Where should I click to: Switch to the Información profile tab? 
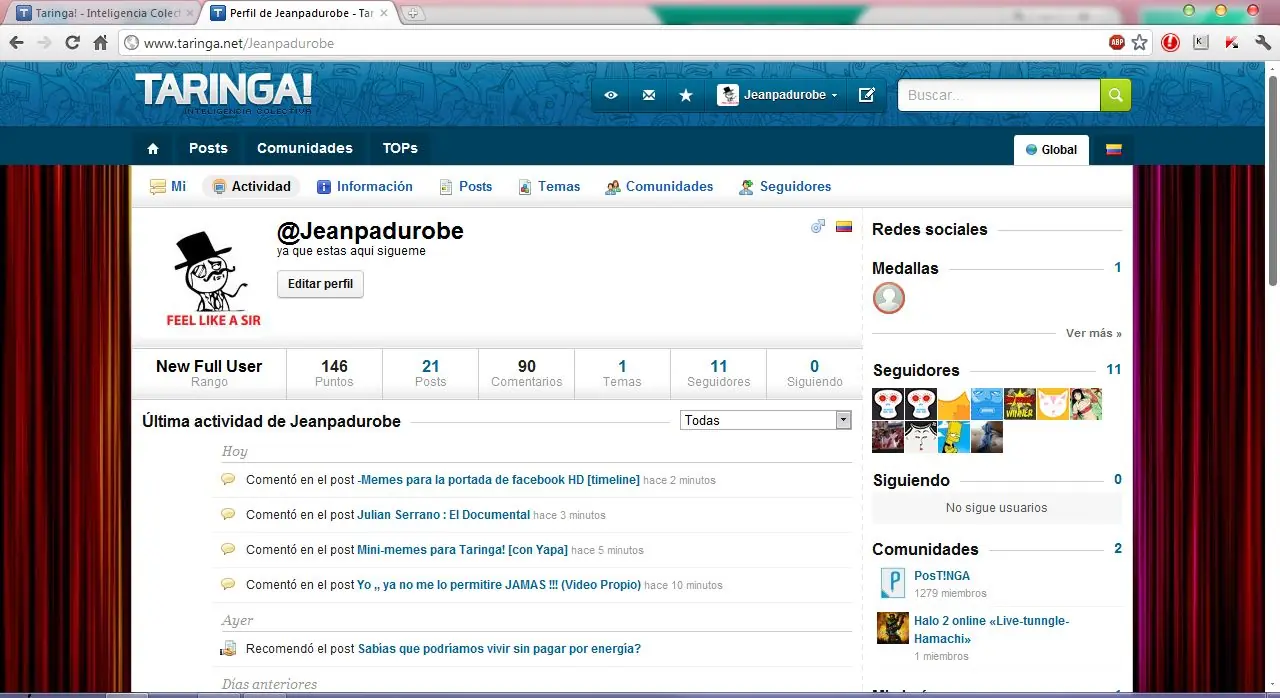(365, 186)
